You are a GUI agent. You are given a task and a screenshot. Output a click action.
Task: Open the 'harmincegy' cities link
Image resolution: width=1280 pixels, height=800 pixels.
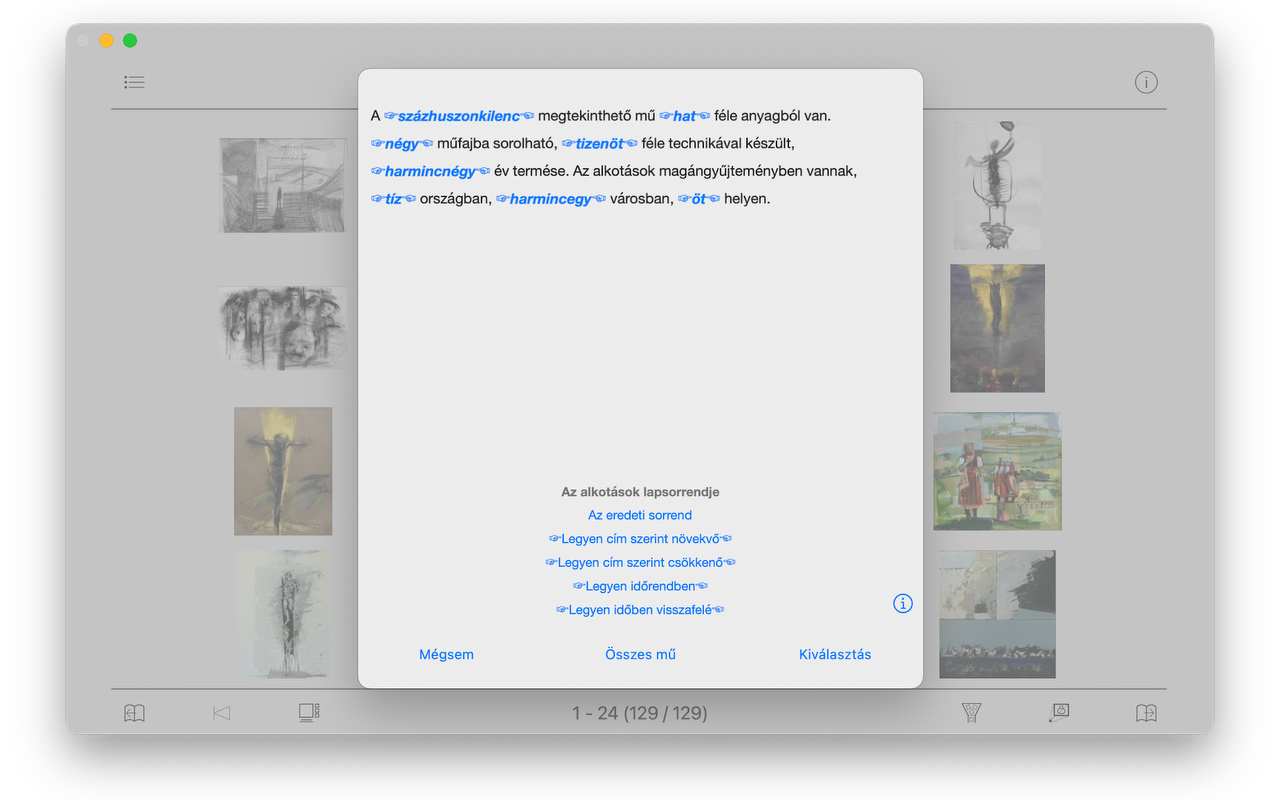(x=551, y=199)
